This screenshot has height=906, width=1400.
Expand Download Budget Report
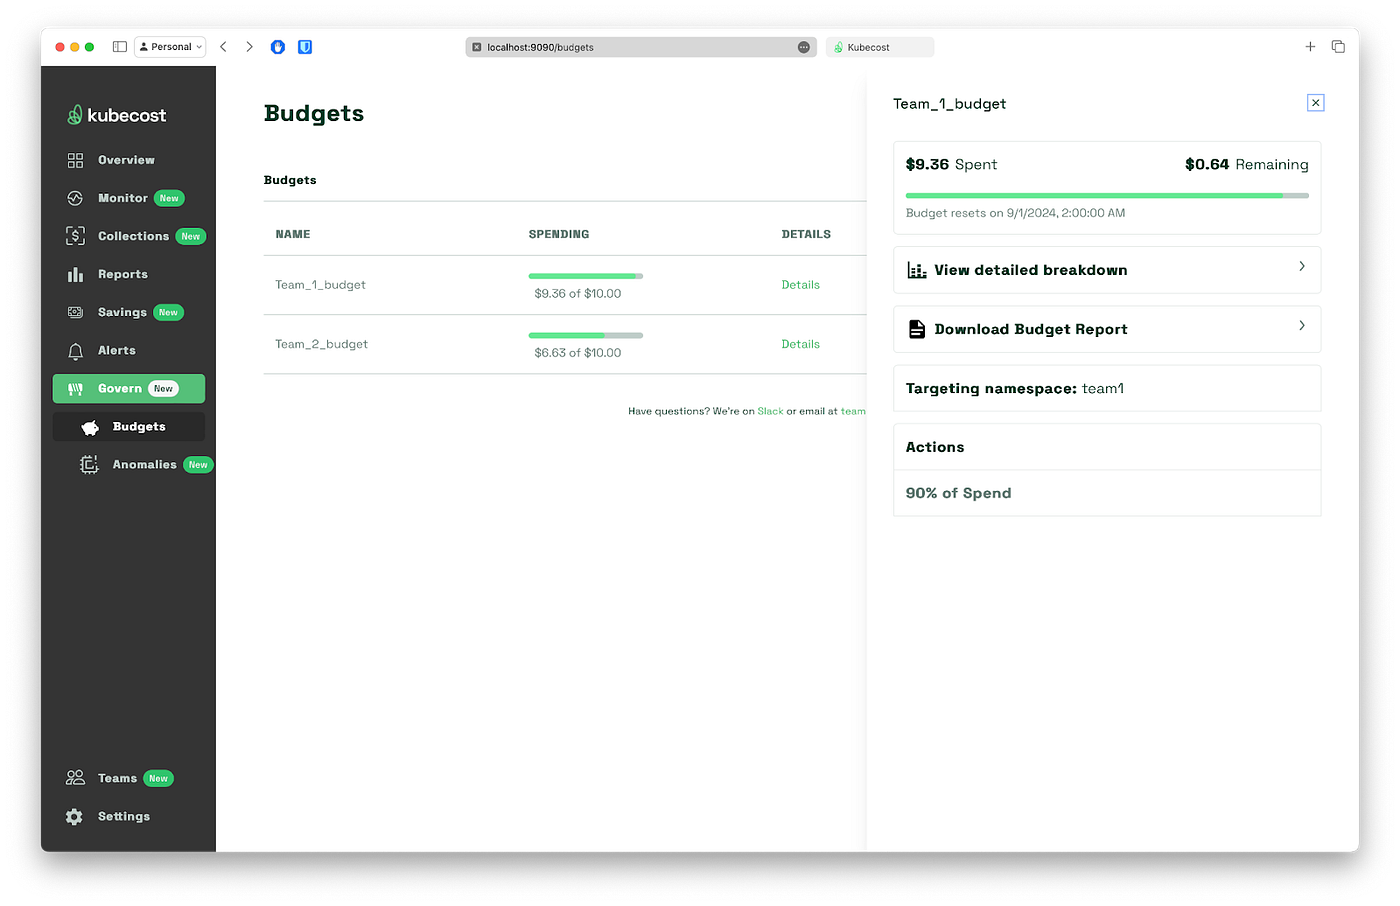(1107, 329)
